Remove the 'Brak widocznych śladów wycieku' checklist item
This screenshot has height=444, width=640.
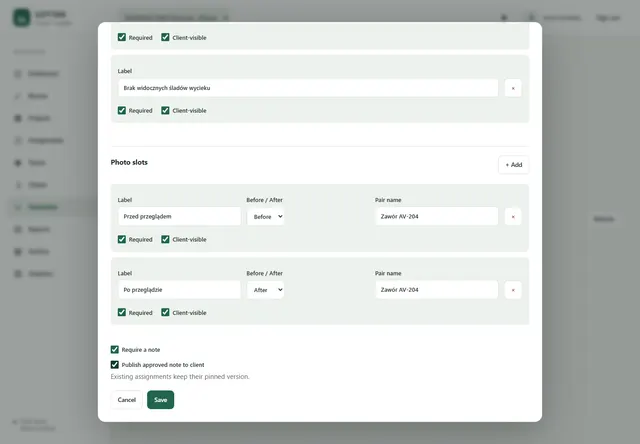513,88
